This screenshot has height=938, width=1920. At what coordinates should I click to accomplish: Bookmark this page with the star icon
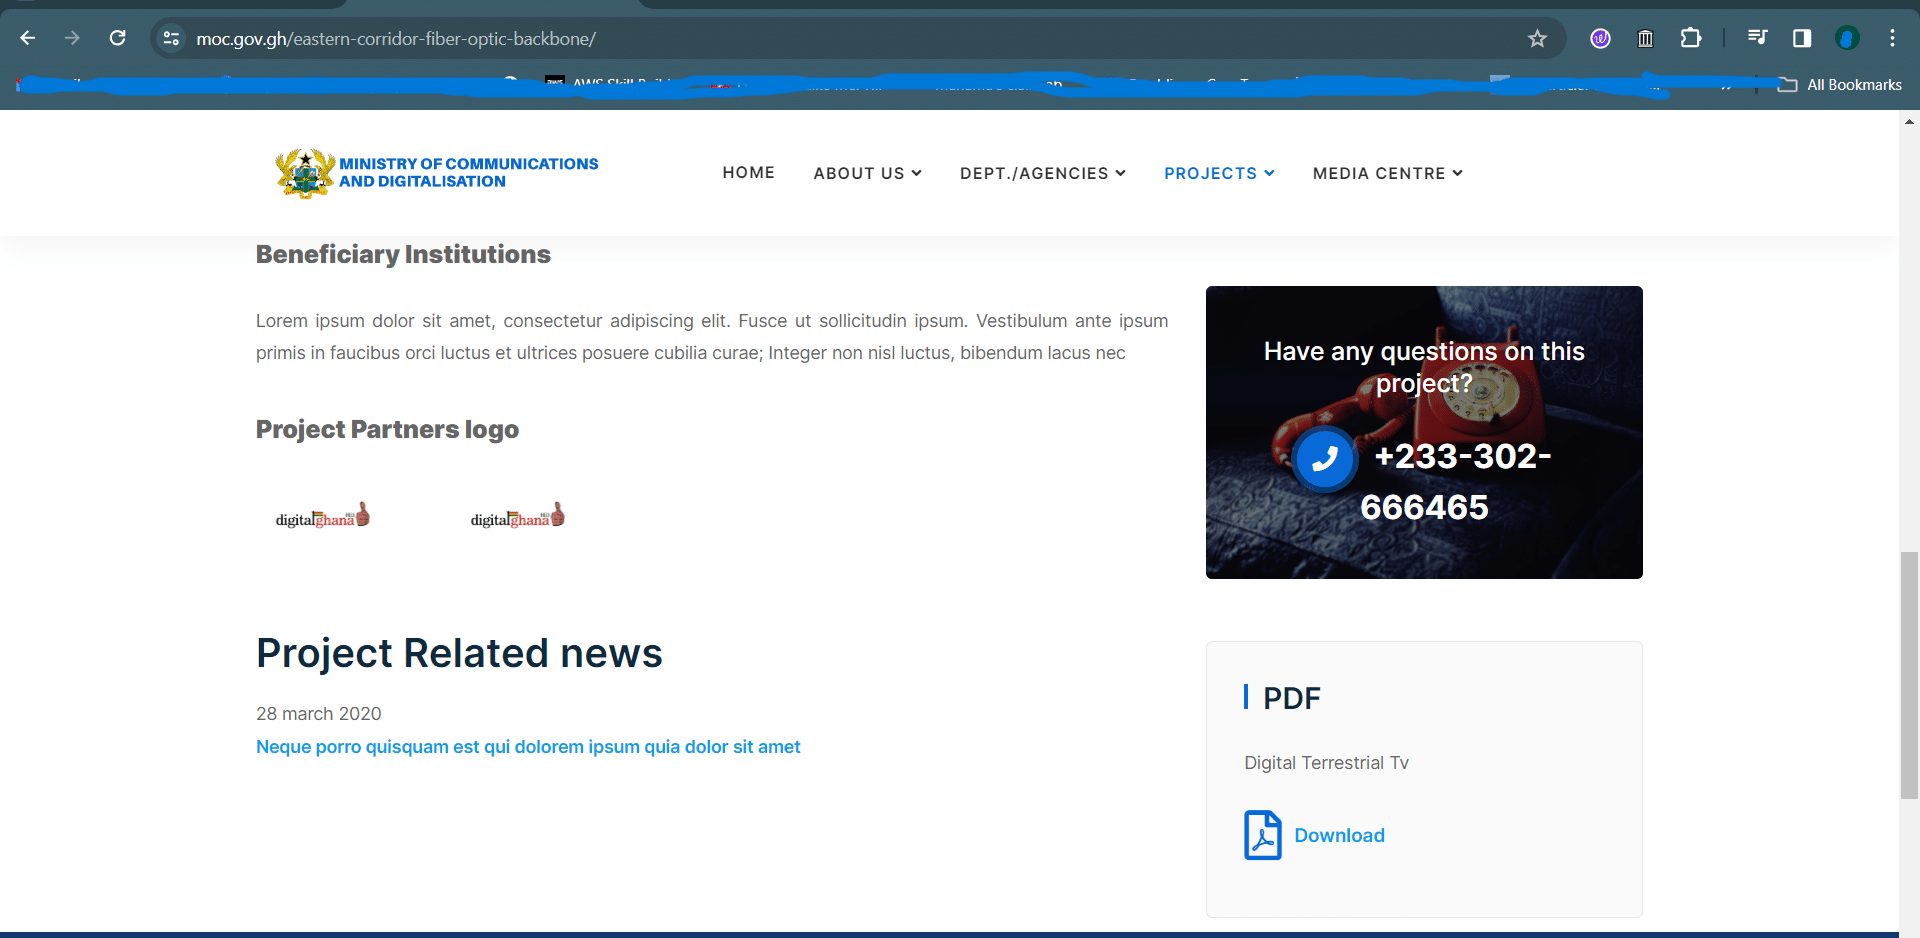[x=1537, y=38]
